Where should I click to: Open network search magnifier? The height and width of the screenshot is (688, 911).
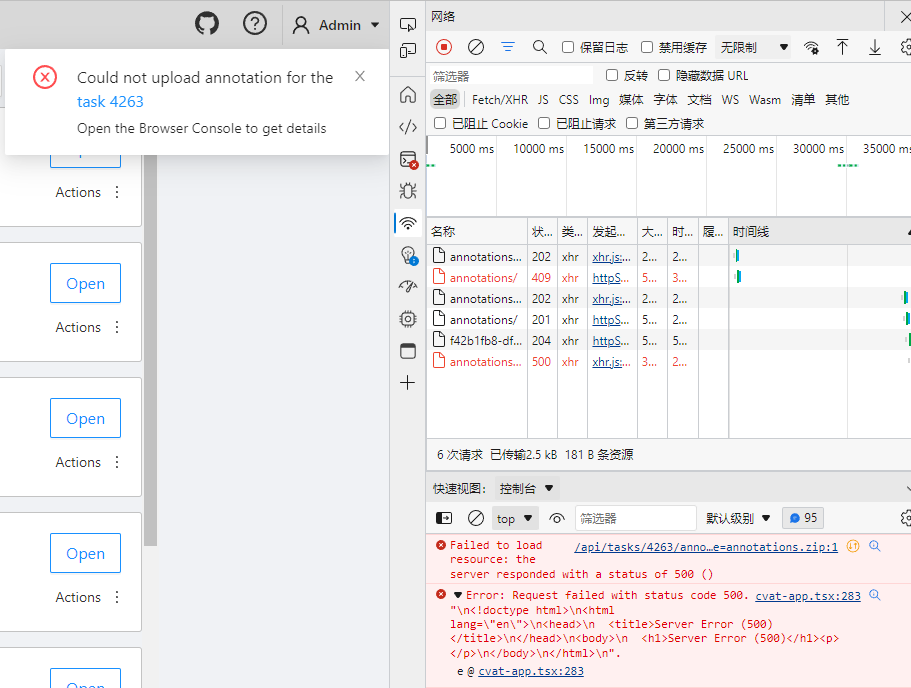point(540,47)
